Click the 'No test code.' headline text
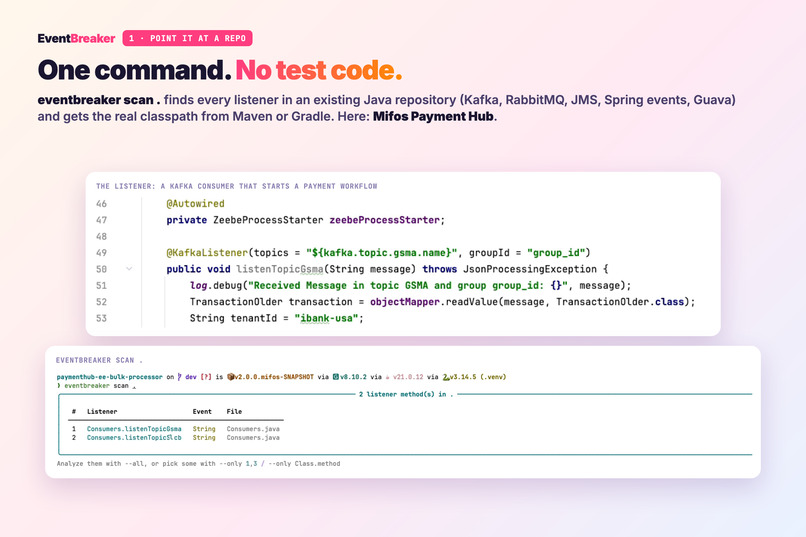The image size is (806, 537). 319,70
